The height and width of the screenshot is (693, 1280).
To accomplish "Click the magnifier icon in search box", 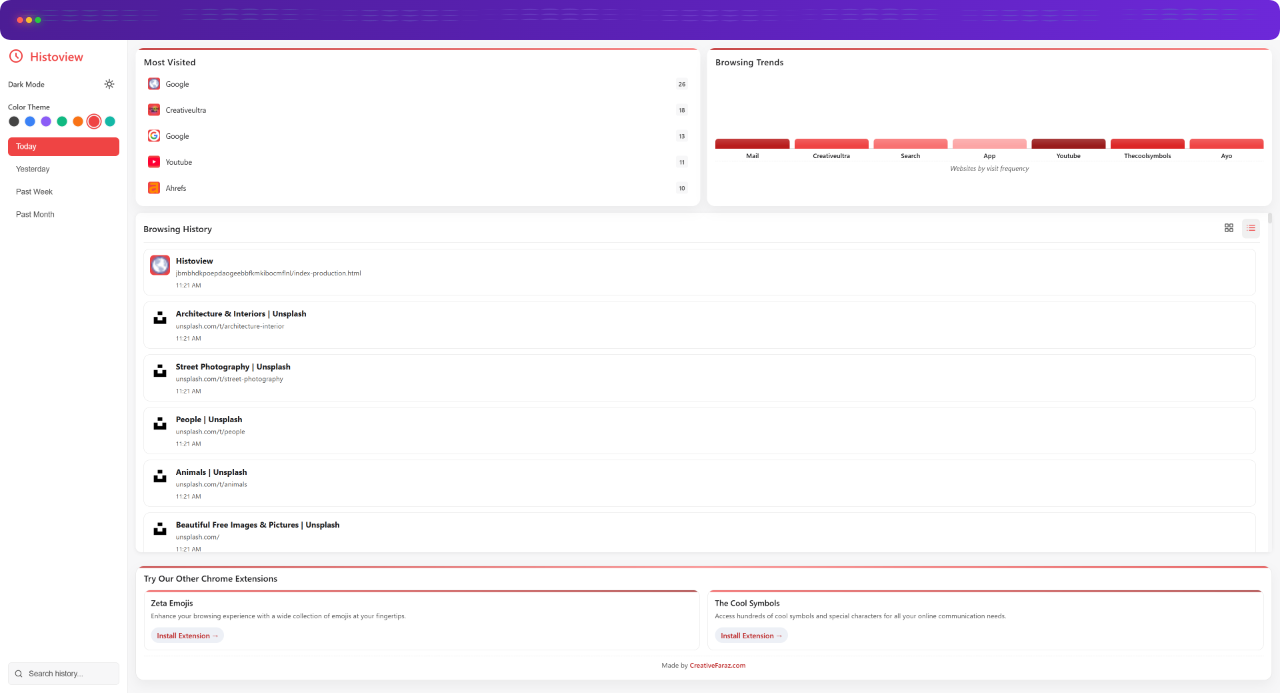I will (x=19, y=673).
